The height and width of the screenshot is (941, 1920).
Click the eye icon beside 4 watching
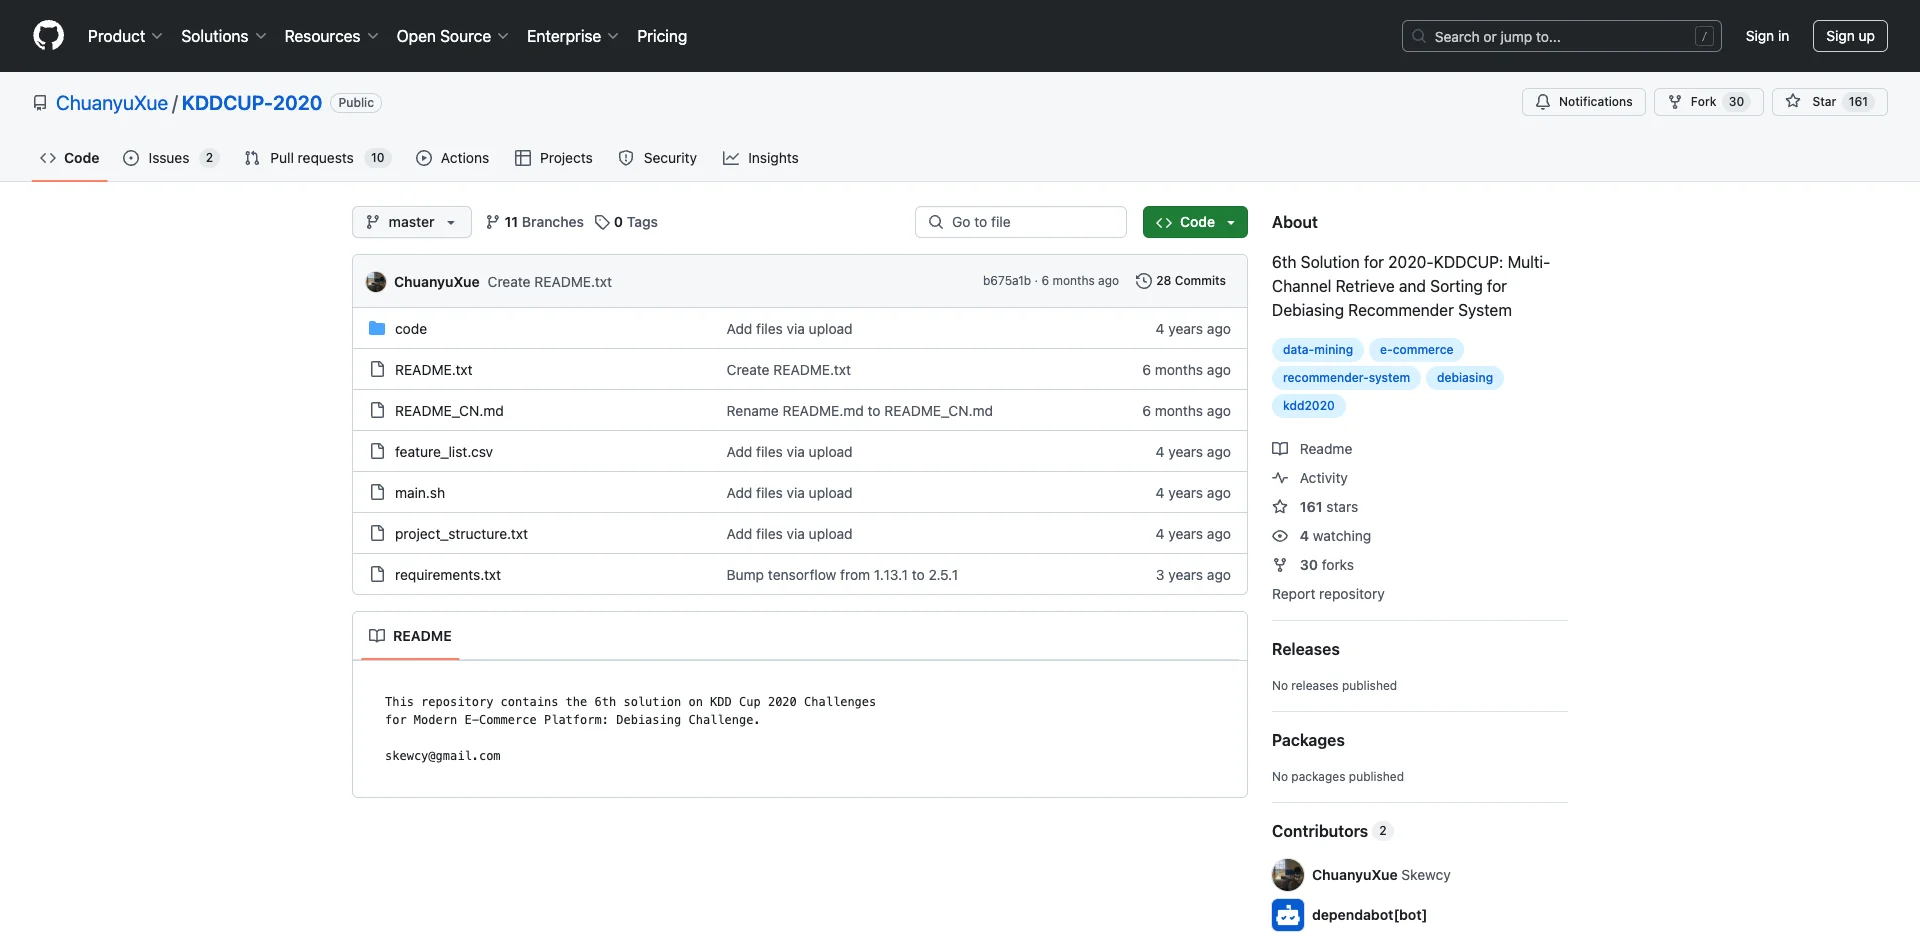coord(1280,536)
